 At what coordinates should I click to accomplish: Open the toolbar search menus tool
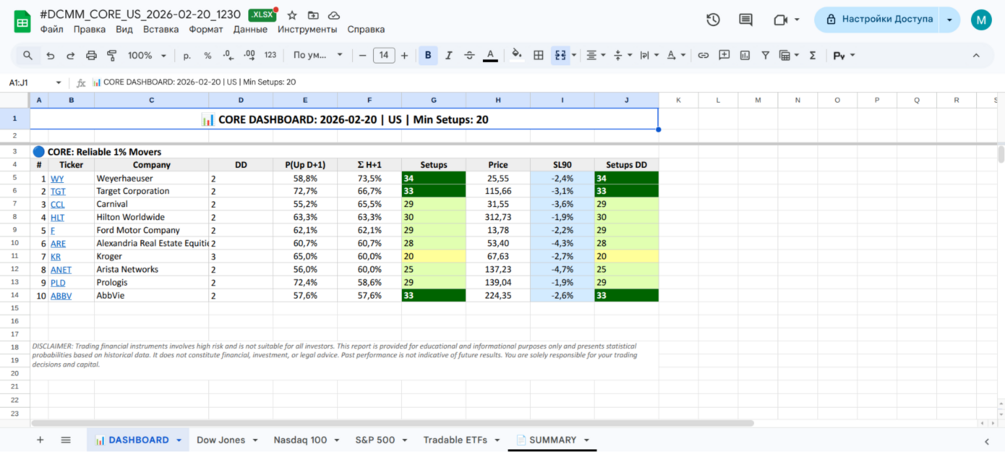(x=28, y=56)
